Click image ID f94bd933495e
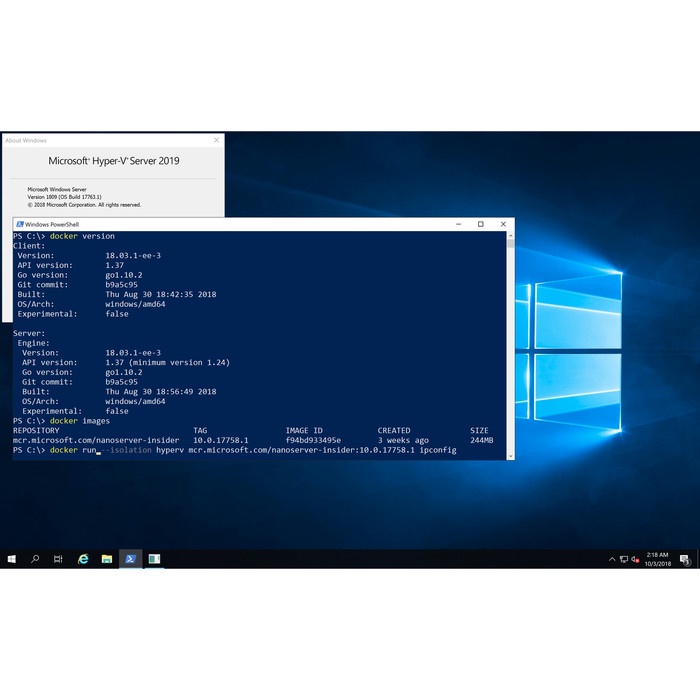Screen dimensions: 700x700 tap(313, 440)
